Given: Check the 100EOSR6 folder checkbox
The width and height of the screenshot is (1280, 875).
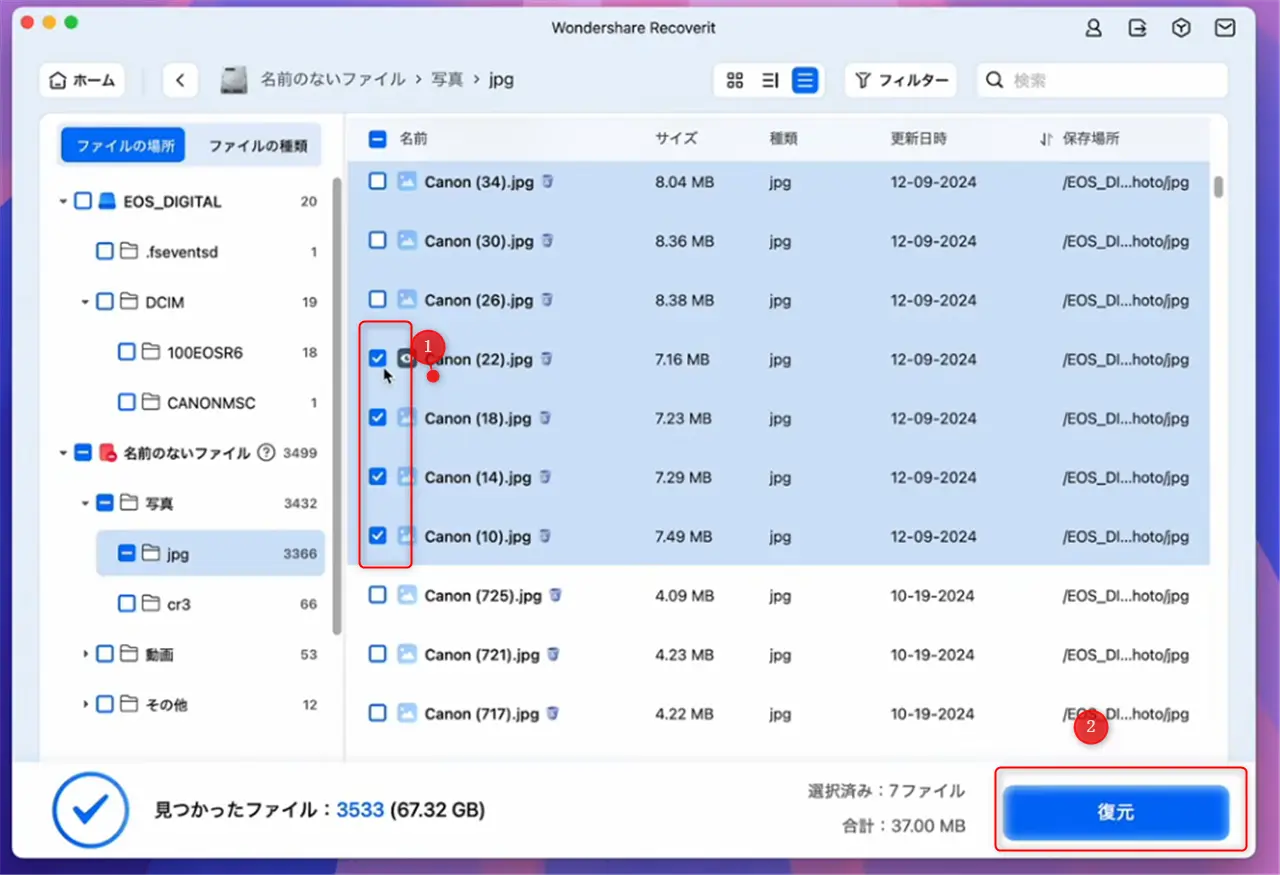Looking at the screenshot, I should pyautogui.click(x=127, y=352).
